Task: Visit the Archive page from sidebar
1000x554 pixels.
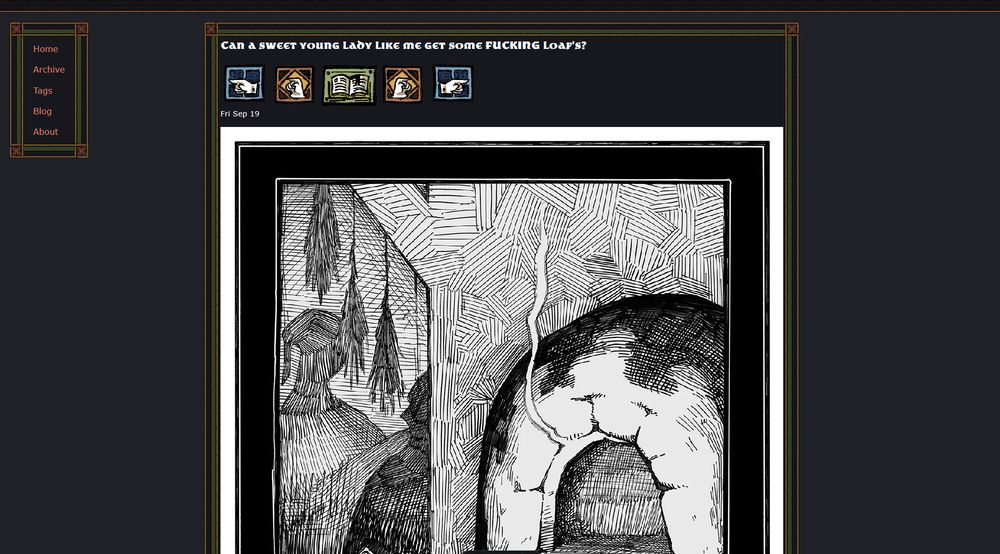Action: coord(49,69)
